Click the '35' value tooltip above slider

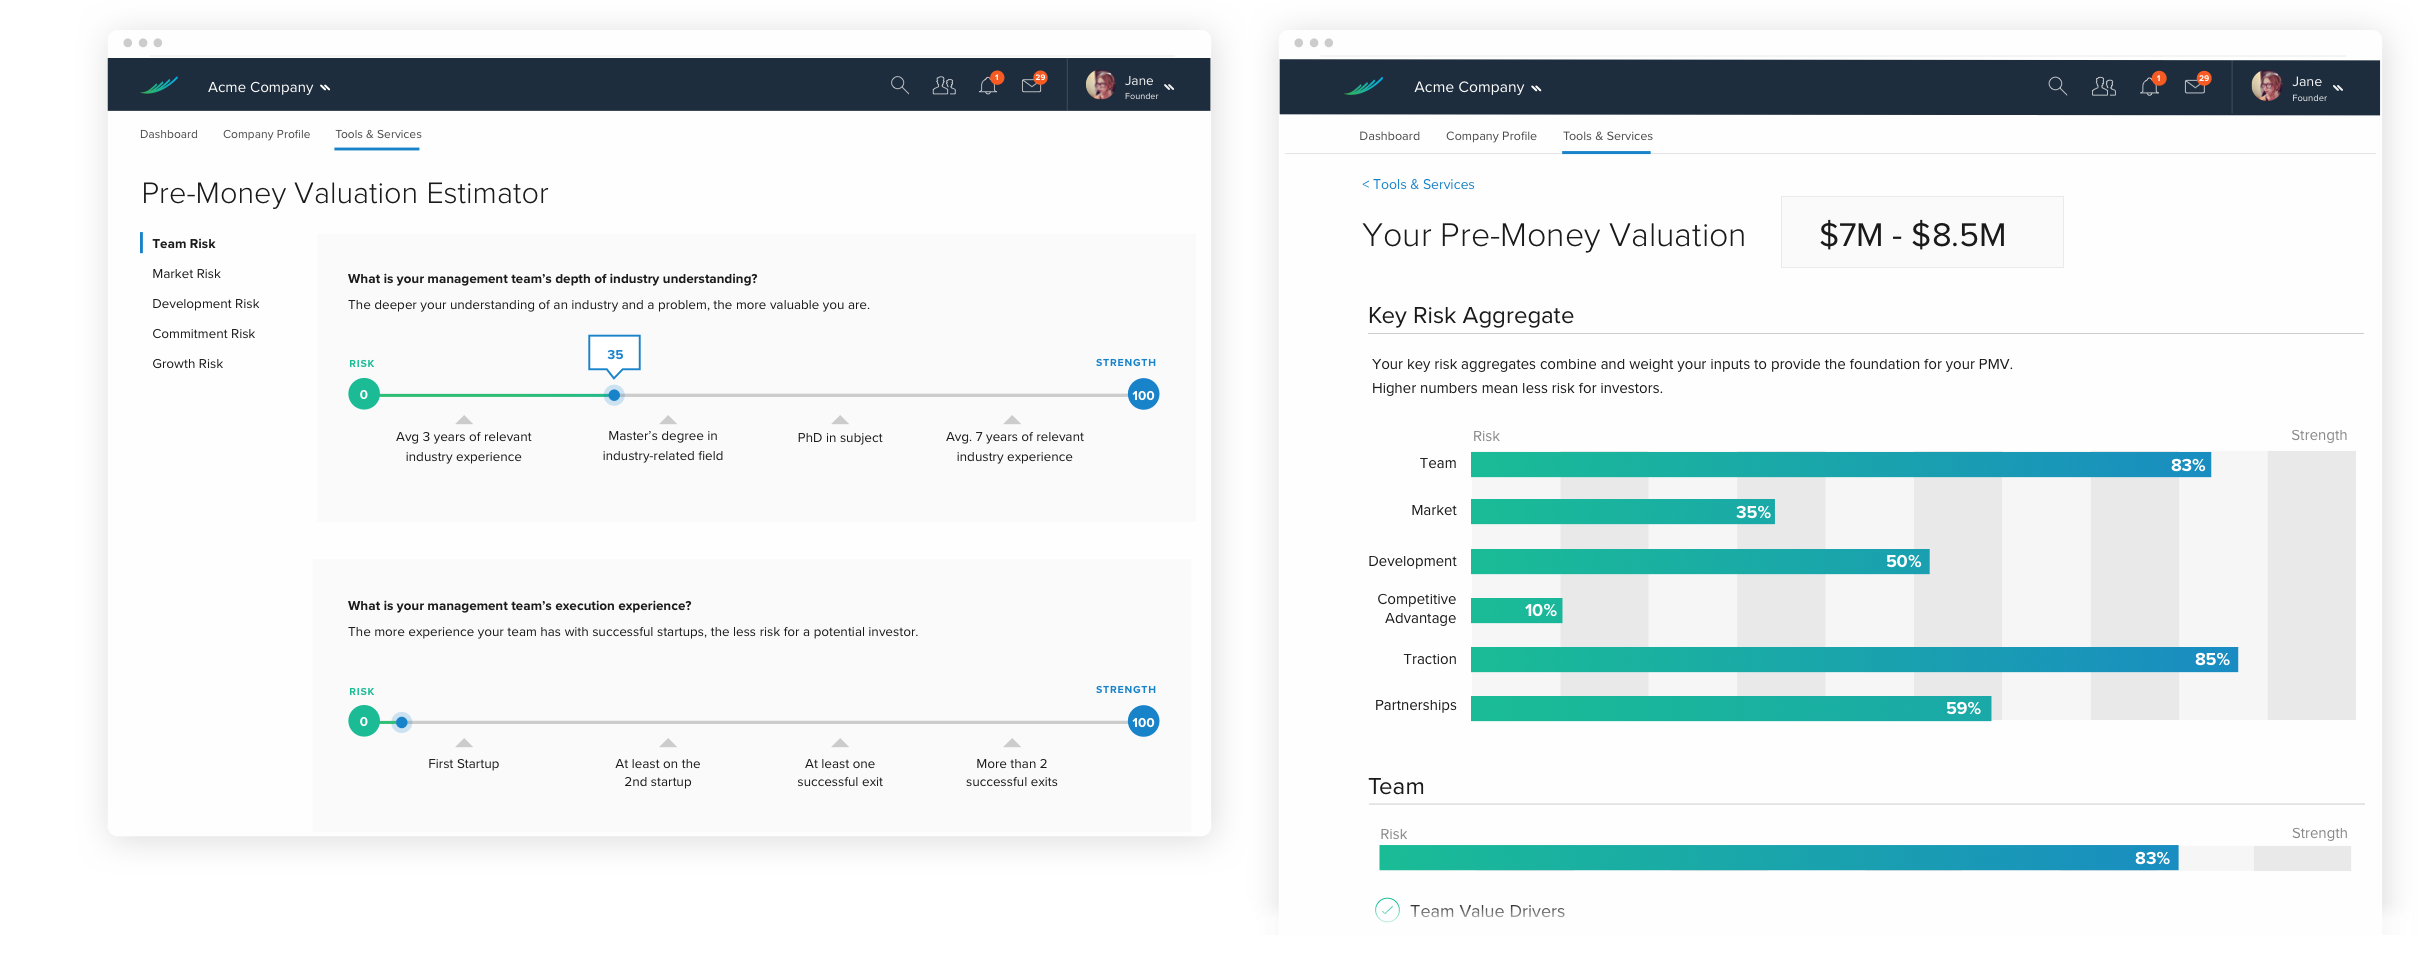click(614, 354)
